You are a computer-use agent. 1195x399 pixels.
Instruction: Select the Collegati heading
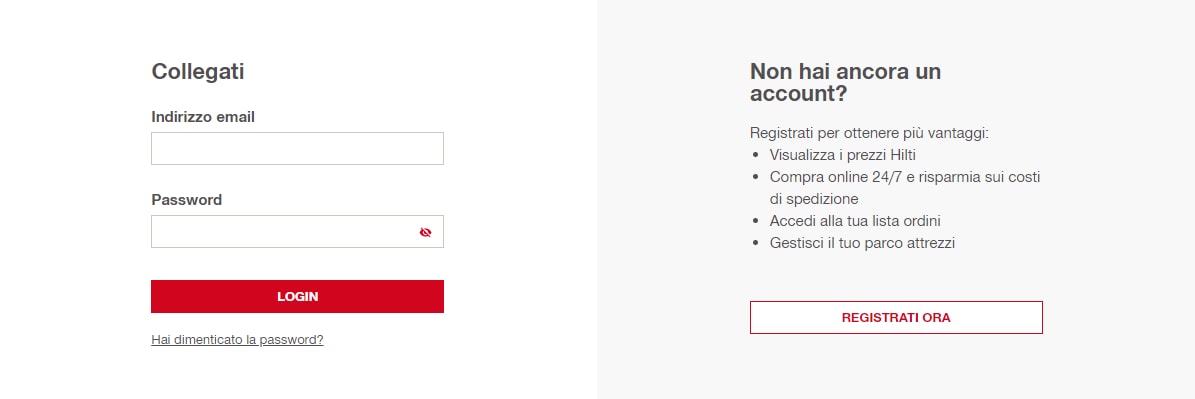[198, 72]
